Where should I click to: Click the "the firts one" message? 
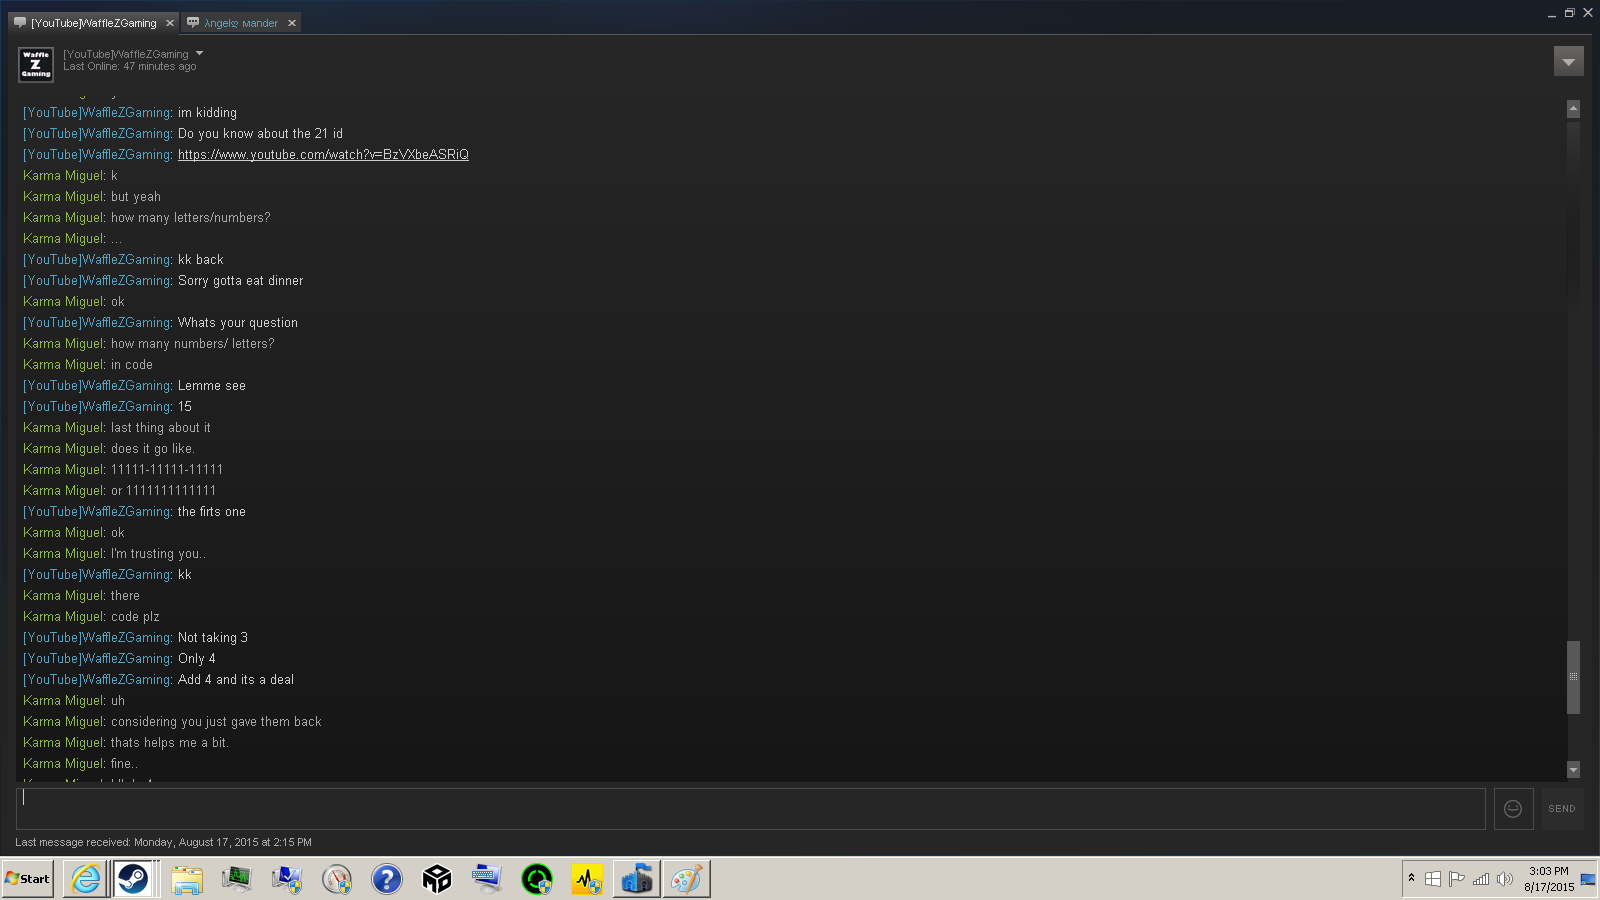point(212,512)
